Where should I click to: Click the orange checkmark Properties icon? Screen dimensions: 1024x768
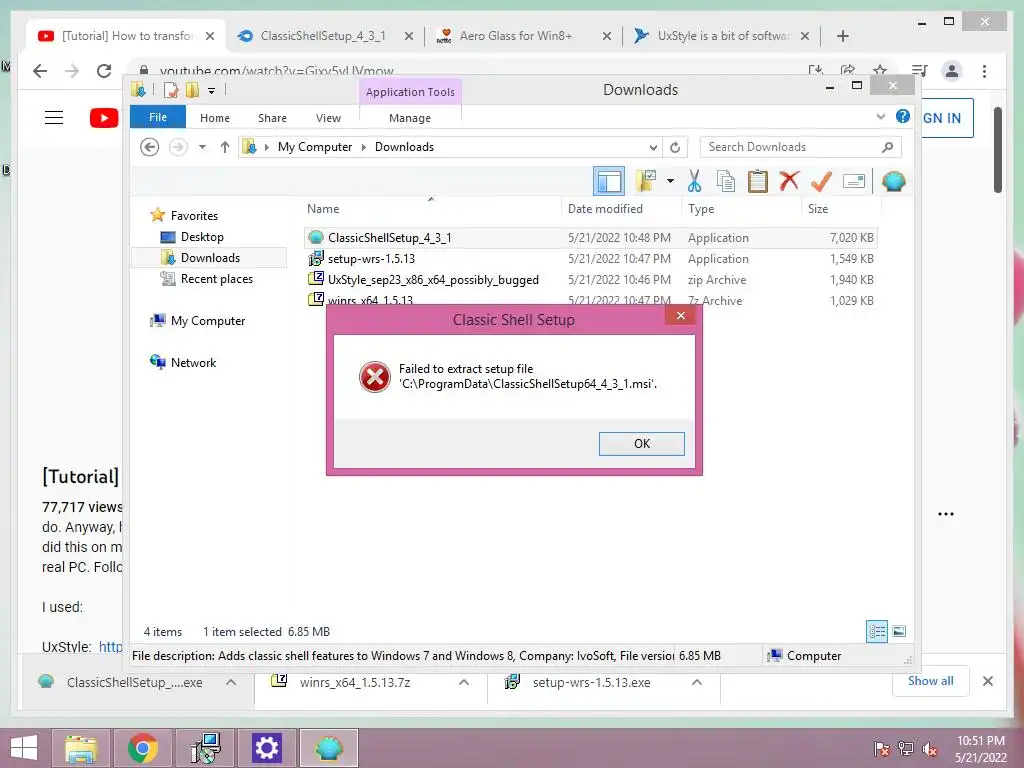coord(821,181)
